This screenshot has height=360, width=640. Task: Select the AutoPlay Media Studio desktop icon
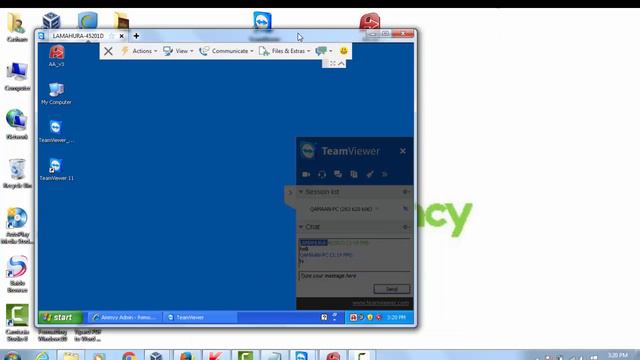coord(17,226)
